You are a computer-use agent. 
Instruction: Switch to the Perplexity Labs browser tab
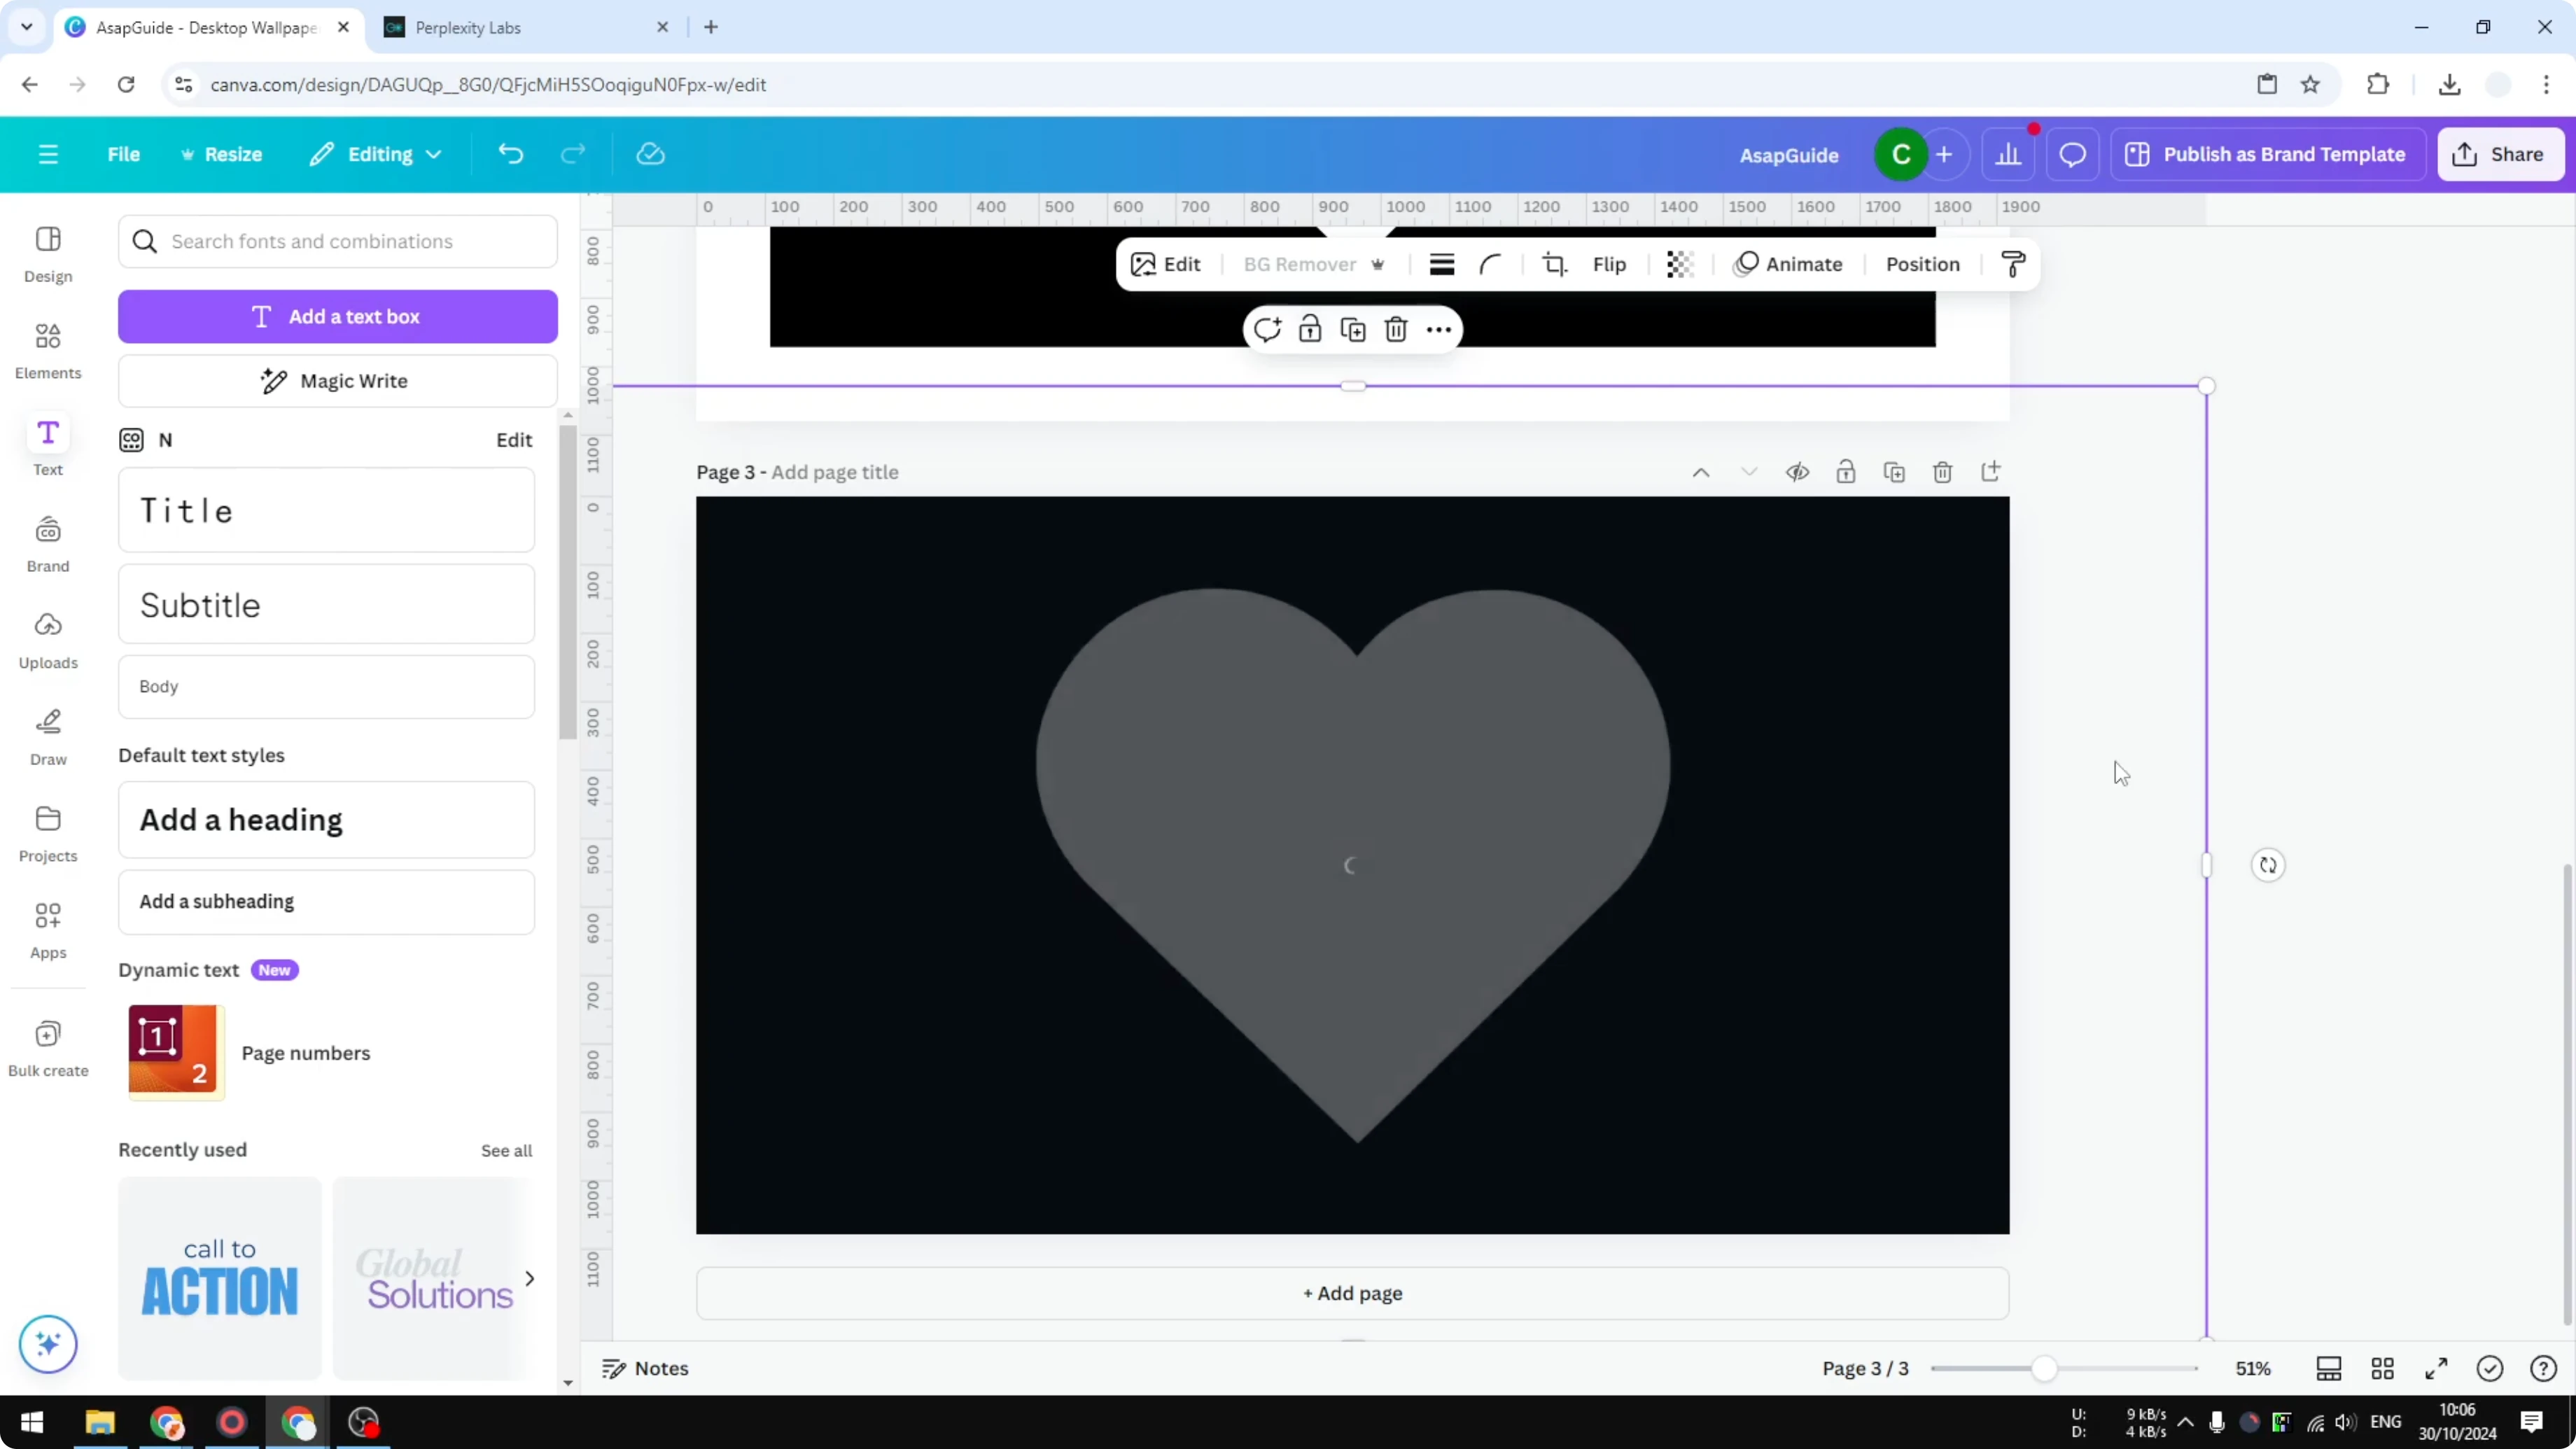(x=470, y=27)
